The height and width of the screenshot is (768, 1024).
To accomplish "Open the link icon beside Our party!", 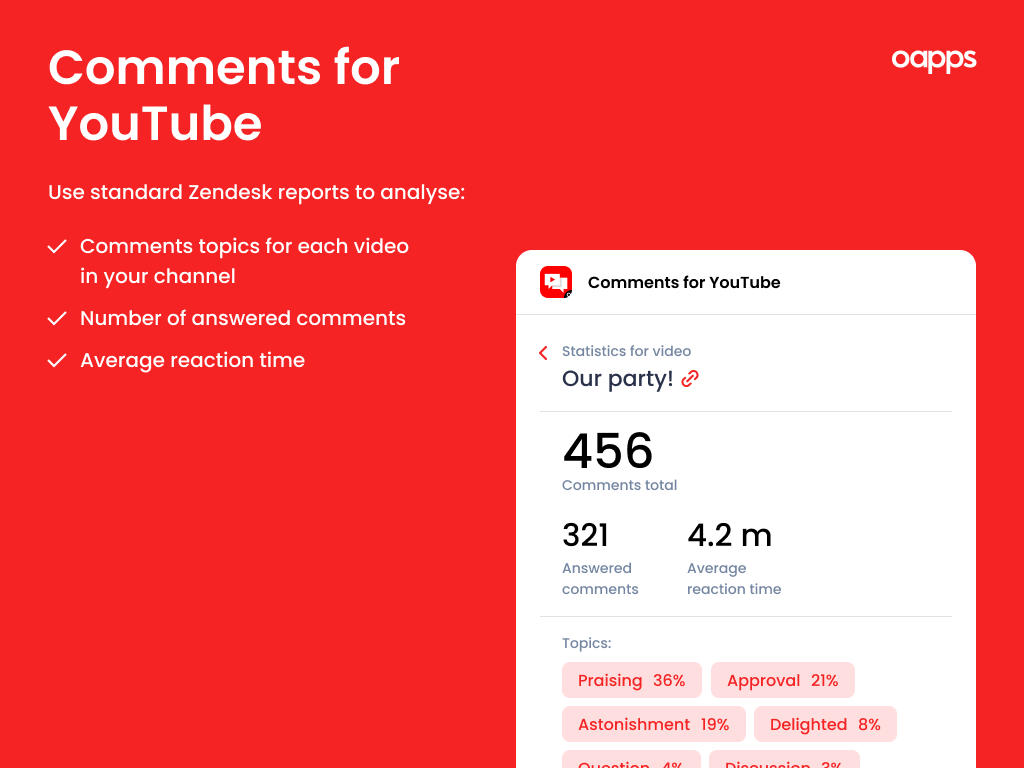I will [x=690, y=379].
